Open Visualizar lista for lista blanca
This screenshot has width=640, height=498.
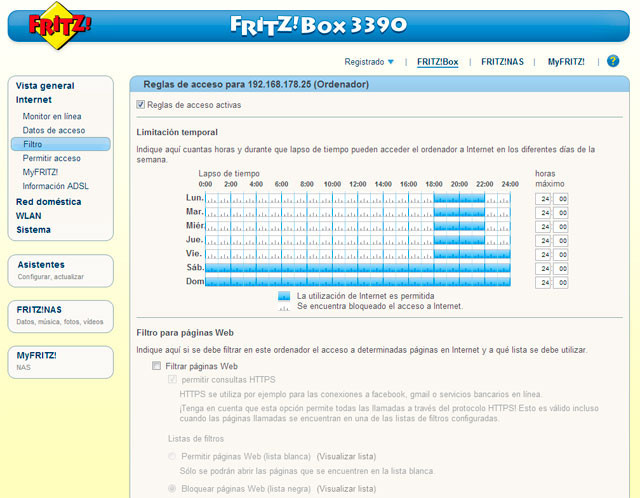346,456
